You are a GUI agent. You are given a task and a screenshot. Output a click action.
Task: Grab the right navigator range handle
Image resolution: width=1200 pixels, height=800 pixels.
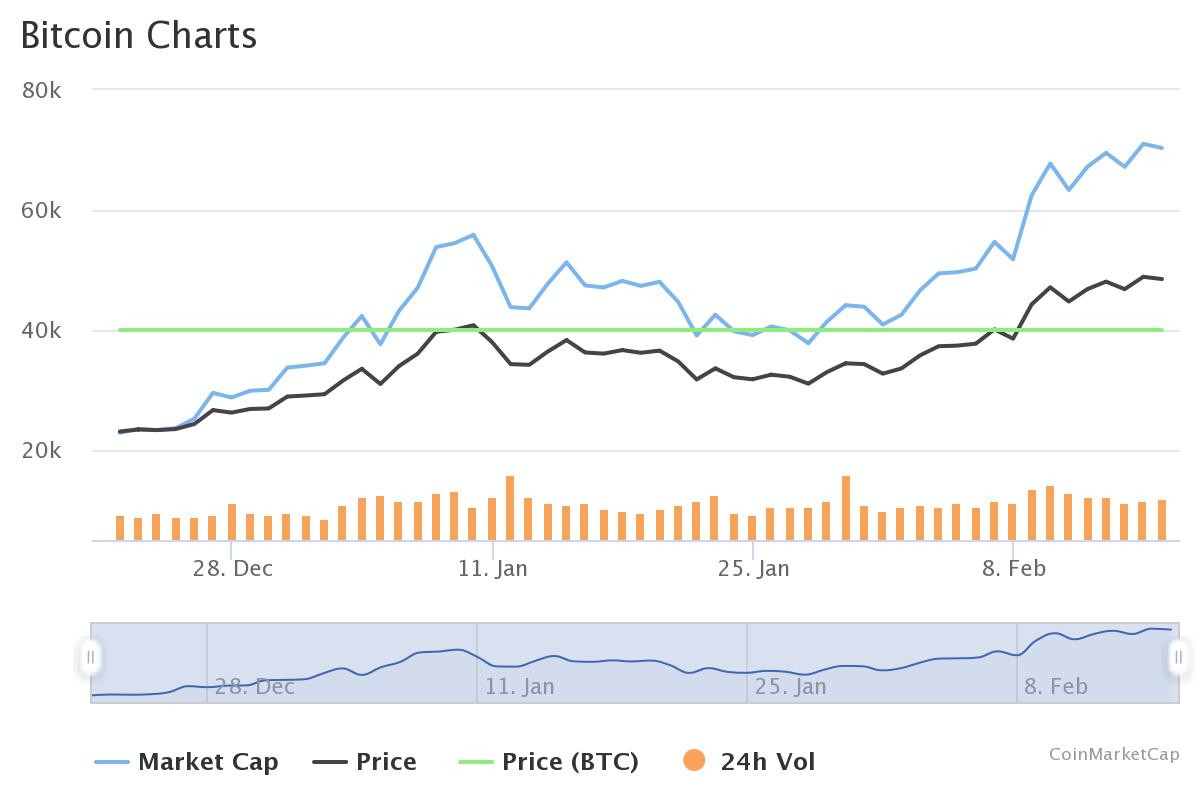coord(1178,657)
